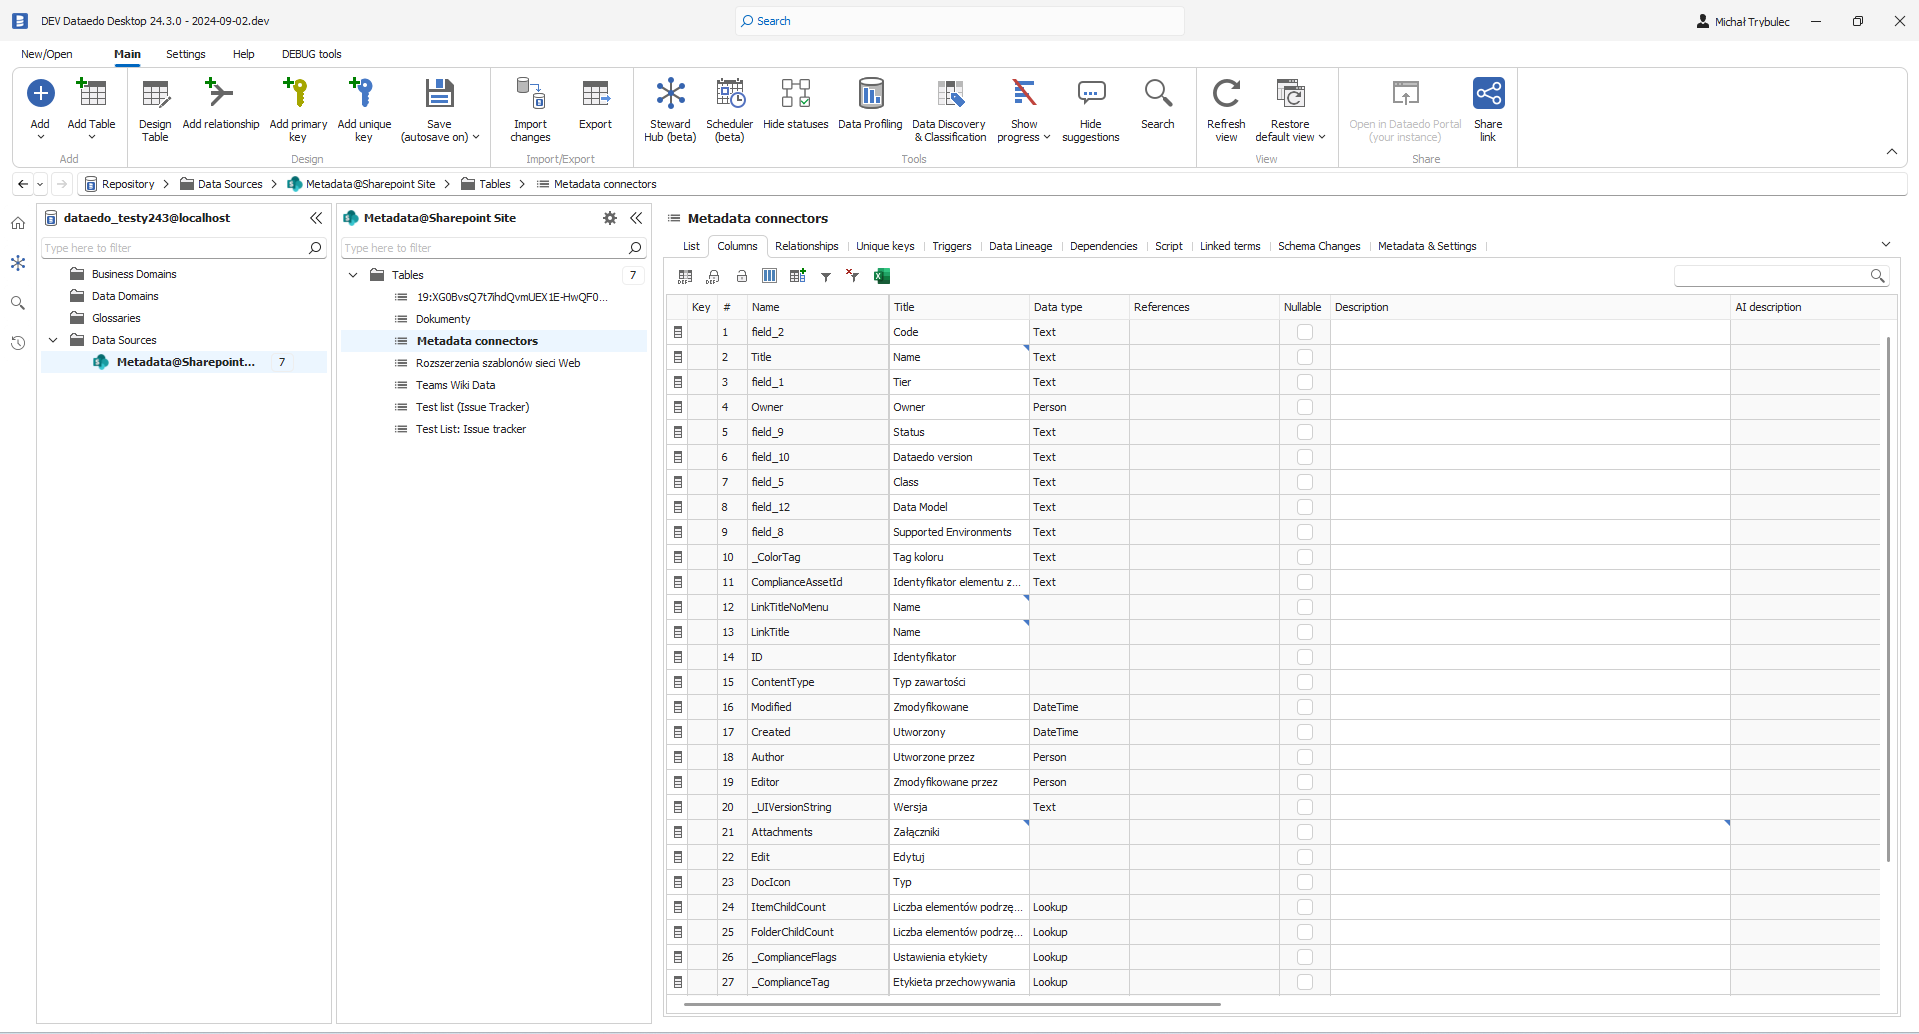
Task: Click the top Search box
Action: coord(960,21)
